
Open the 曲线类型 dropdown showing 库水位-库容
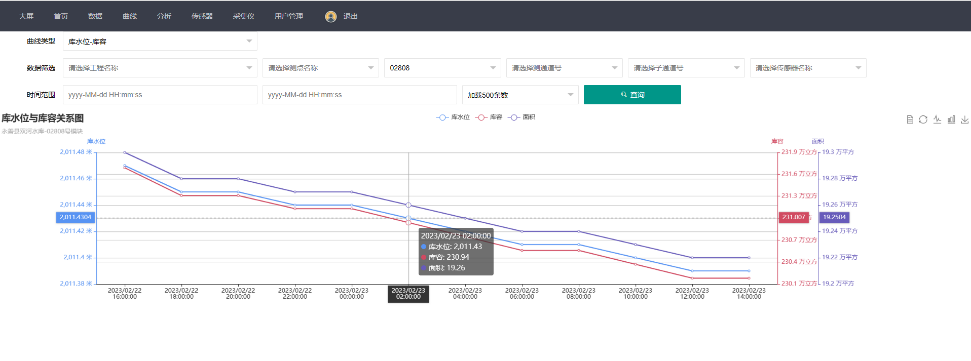pos(160,41)
